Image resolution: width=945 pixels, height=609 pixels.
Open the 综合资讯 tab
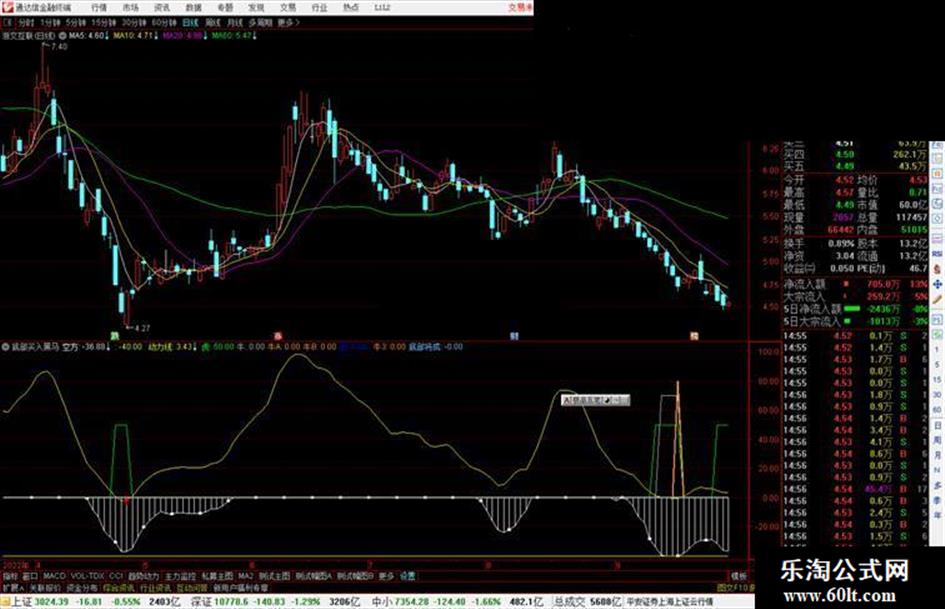click(x=119, y=587)
